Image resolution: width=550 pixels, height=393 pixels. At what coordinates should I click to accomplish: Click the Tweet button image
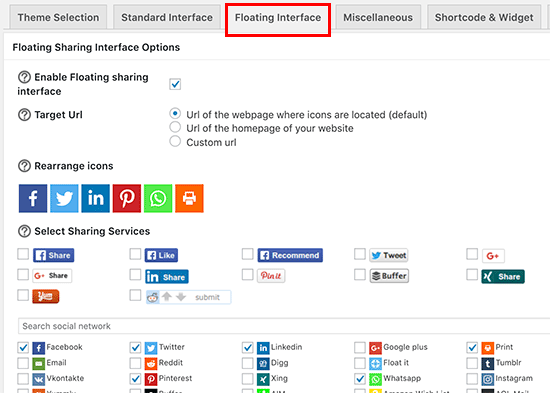(389, 255)
